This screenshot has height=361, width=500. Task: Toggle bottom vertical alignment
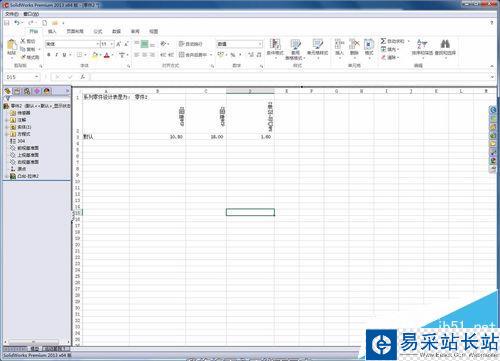(152, 44)
